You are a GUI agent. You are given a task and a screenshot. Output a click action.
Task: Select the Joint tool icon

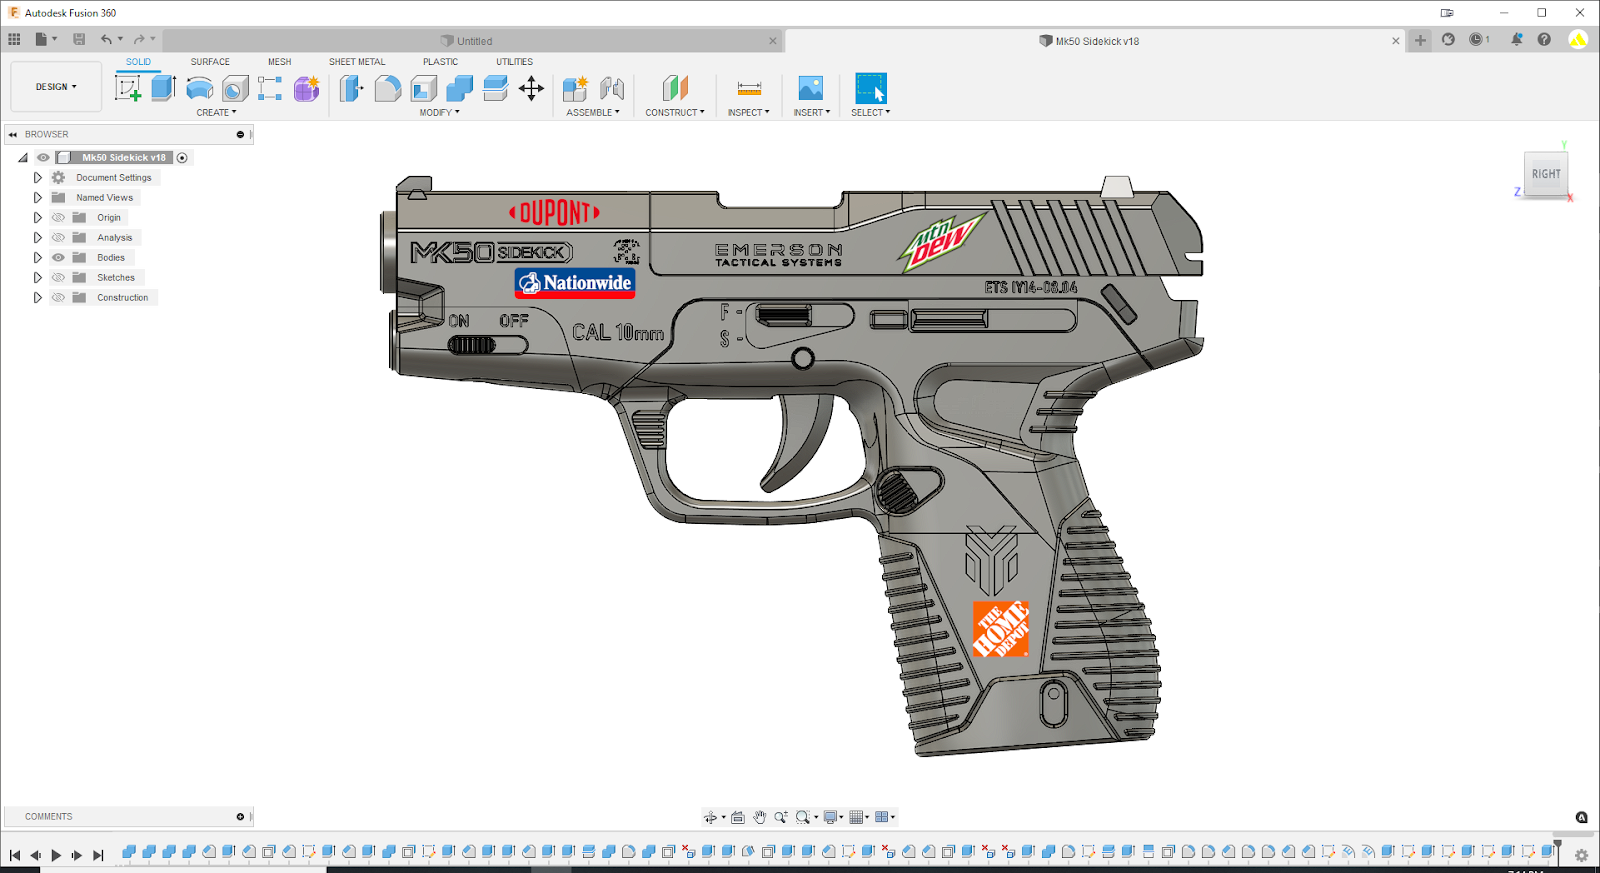[x=612, y=88]
